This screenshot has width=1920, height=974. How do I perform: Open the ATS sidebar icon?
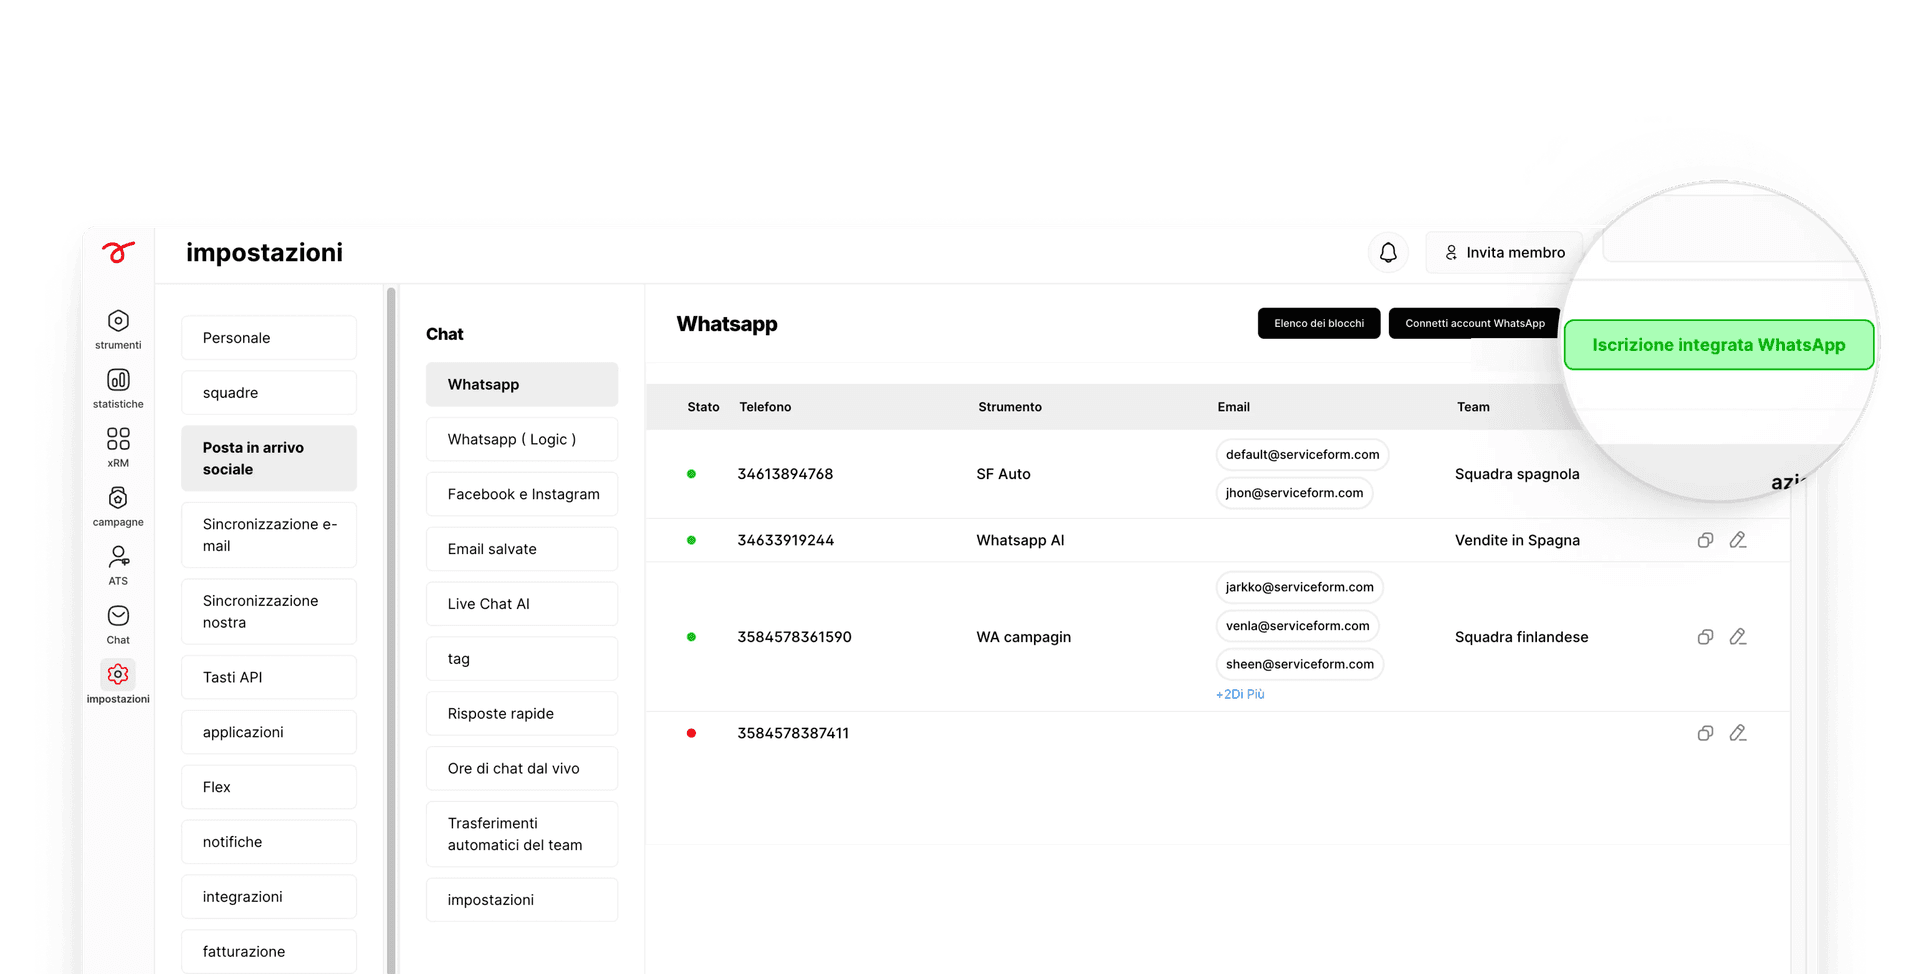coord(118,564)
